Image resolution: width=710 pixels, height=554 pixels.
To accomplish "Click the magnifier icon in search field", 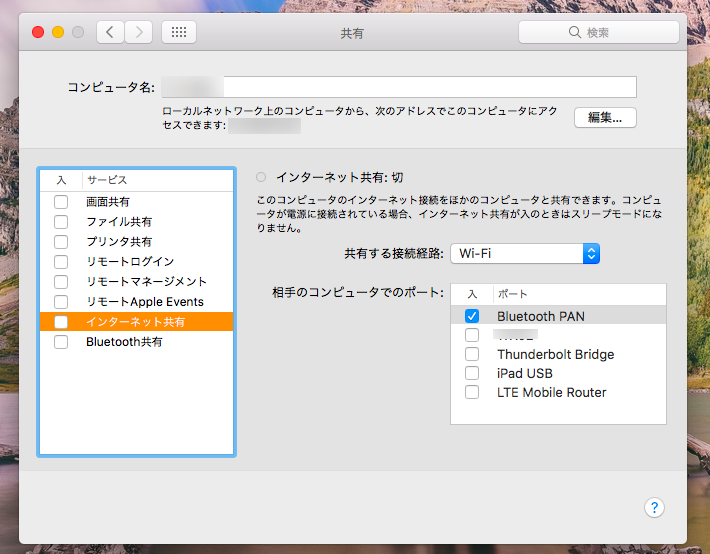I will click(575, 32).
